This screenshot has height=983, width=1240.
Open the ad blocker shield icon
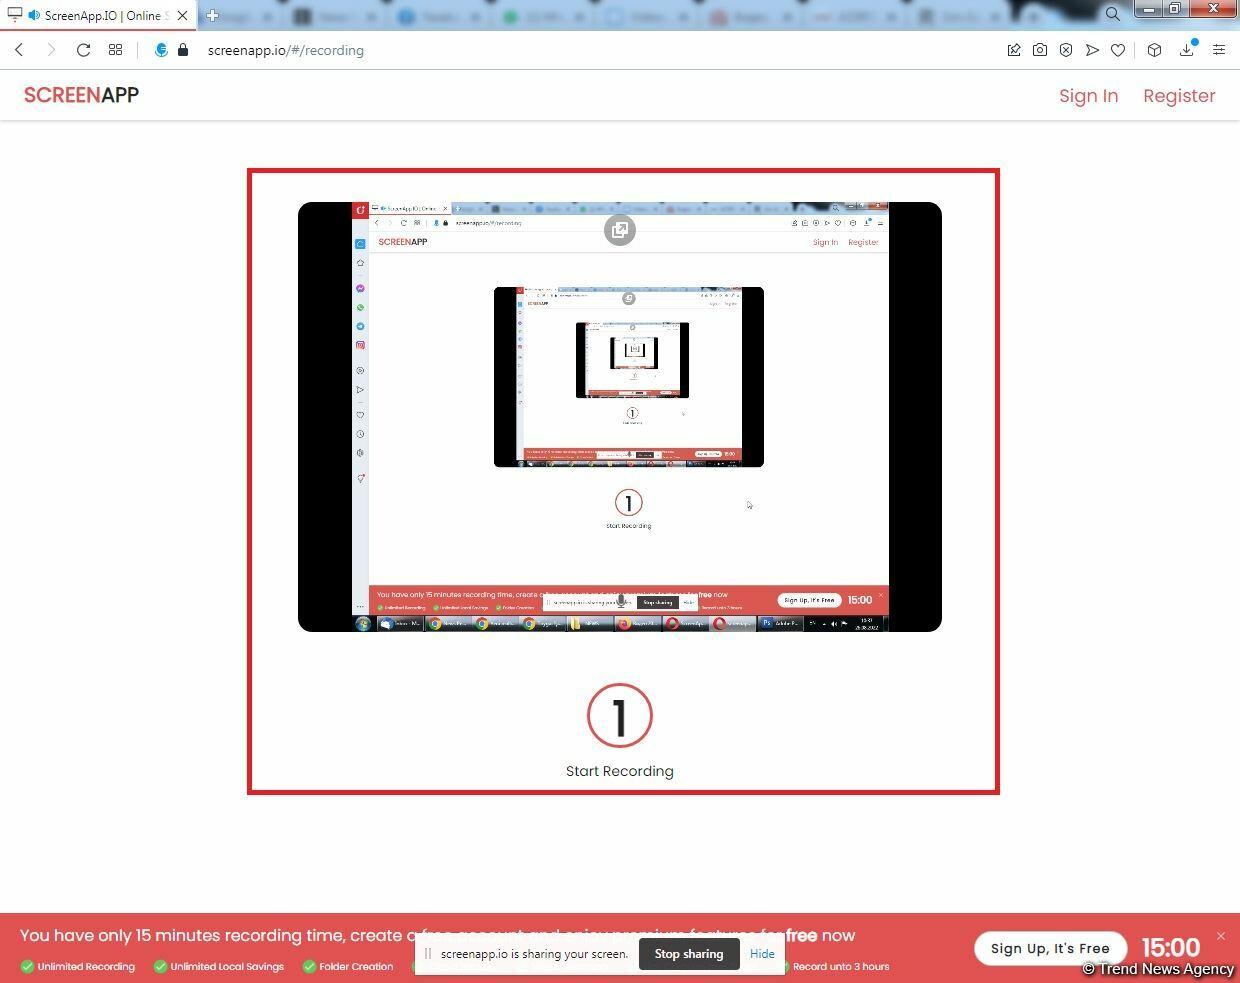pos(1066,50)
